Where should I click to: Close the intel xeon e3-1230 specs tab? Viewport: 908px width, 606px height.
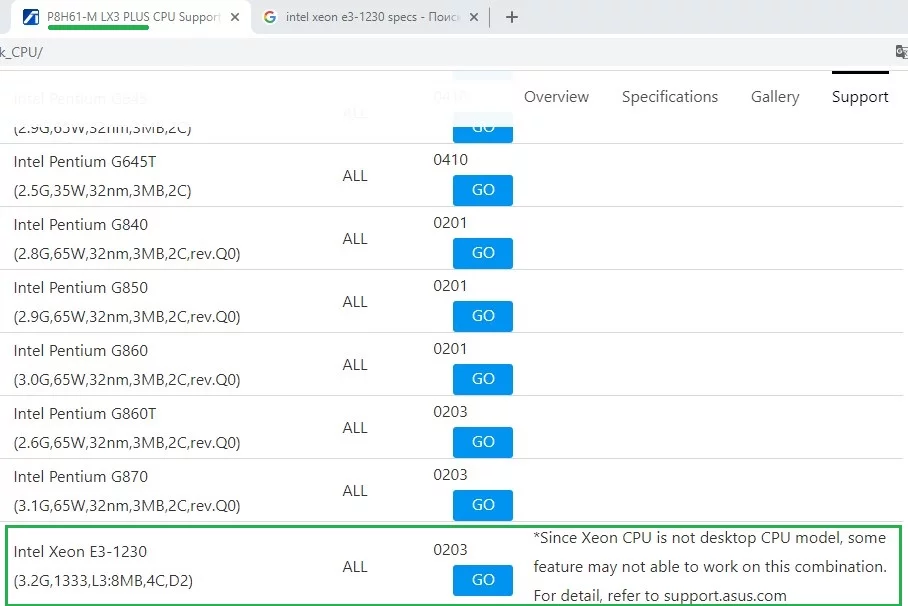click(474, 17)
